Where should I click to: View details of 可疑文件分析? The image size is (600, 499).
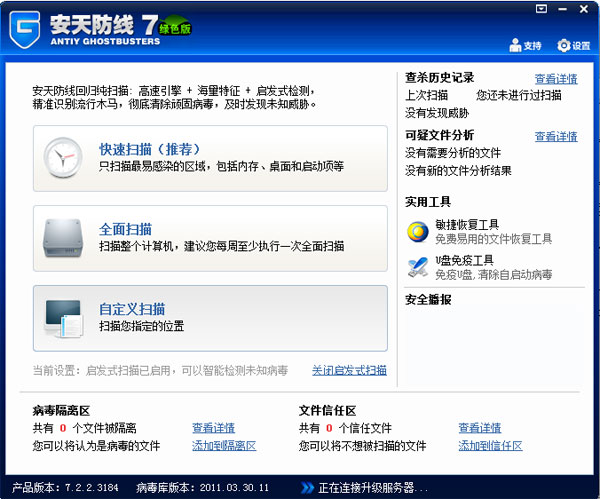[556, 137]
